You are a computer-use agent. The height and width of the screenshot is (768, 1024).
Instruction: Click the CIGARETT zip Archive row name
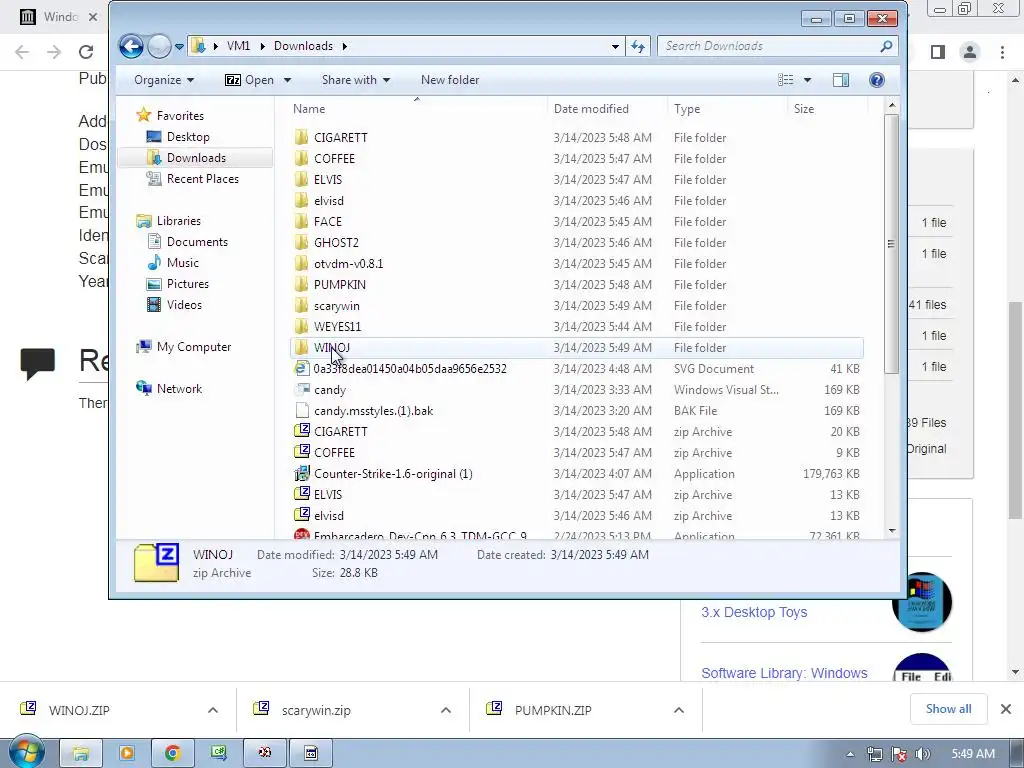click(x=341, y=432)
